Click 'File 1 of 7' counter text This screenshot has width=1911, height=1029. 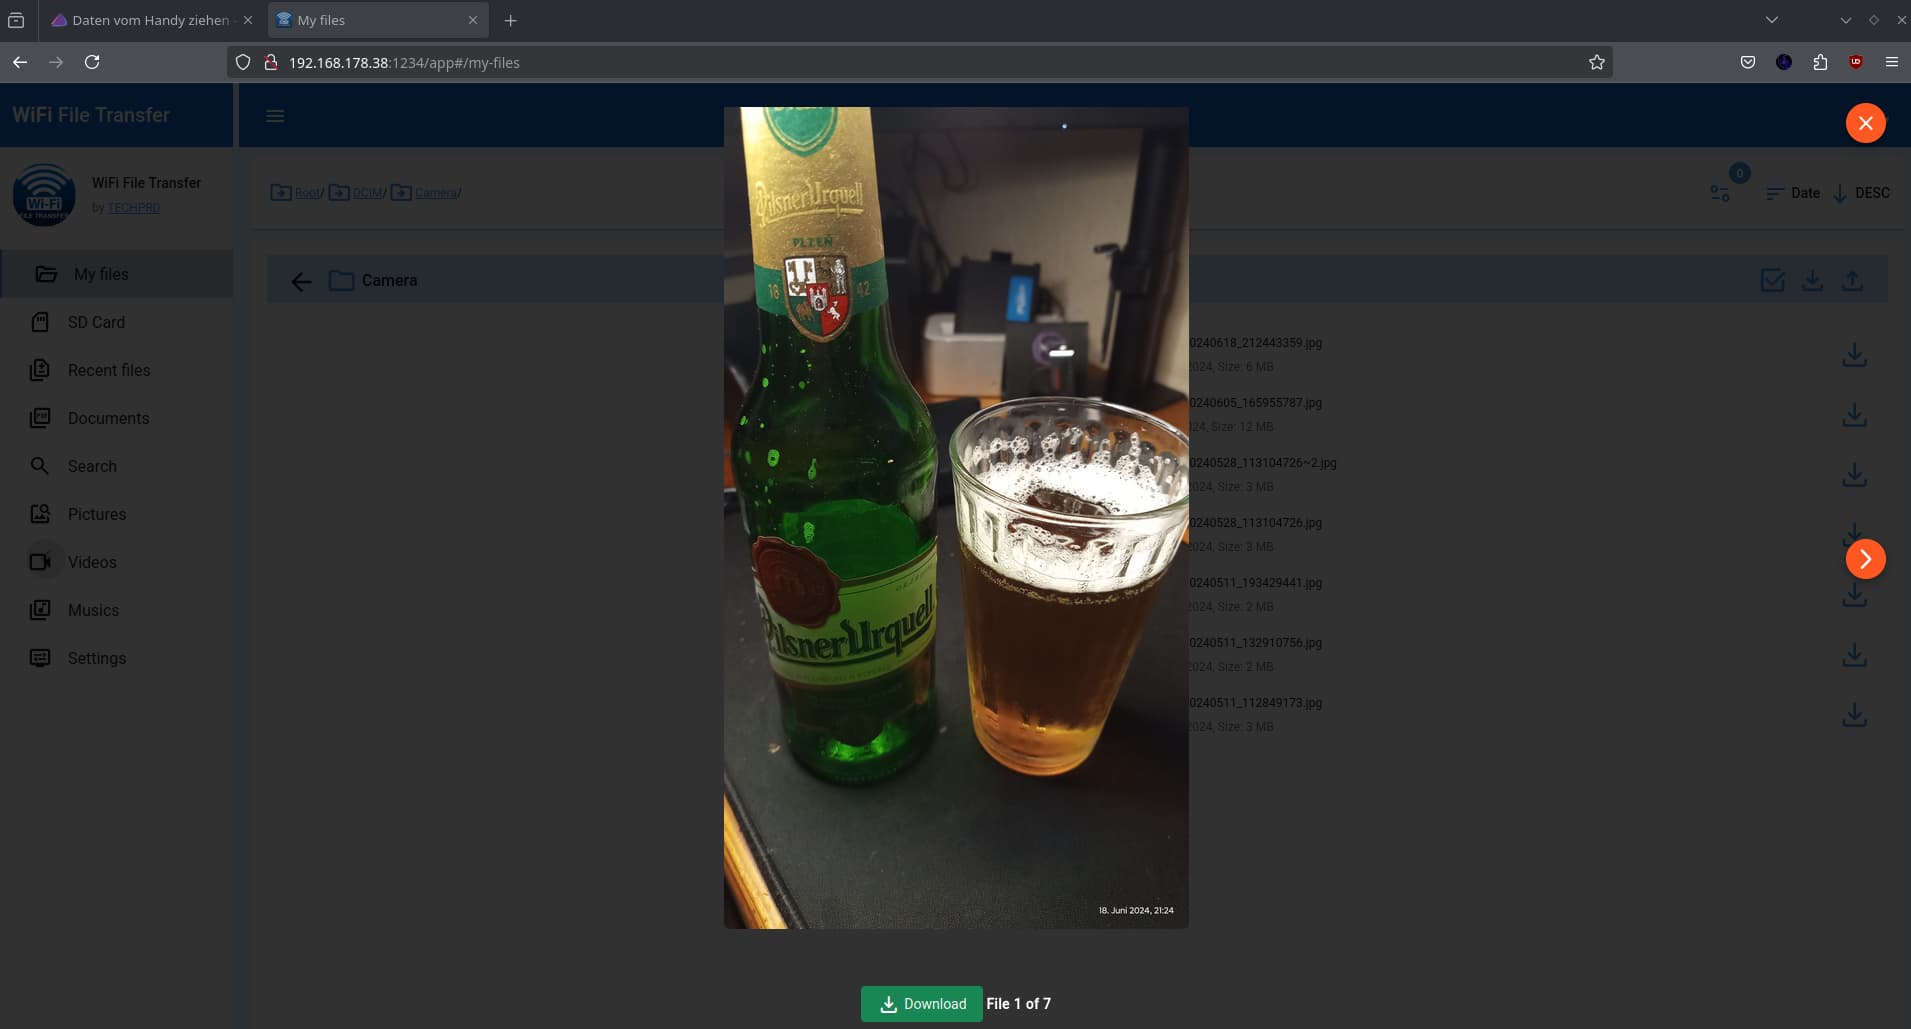1018,1004
